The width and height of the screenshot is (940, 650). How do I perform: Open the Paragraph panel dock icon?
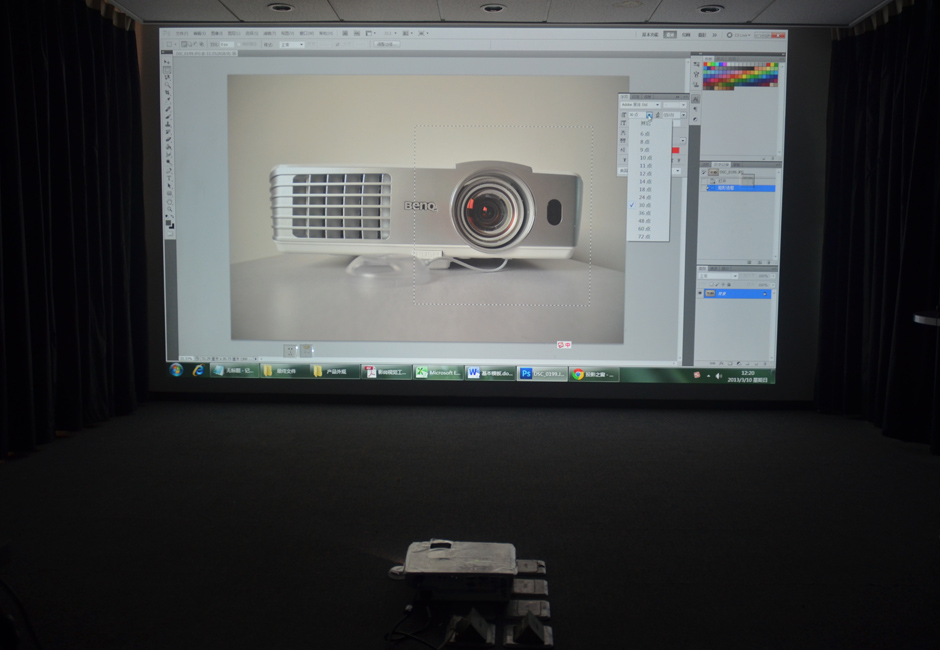click(x=695, y=109)
